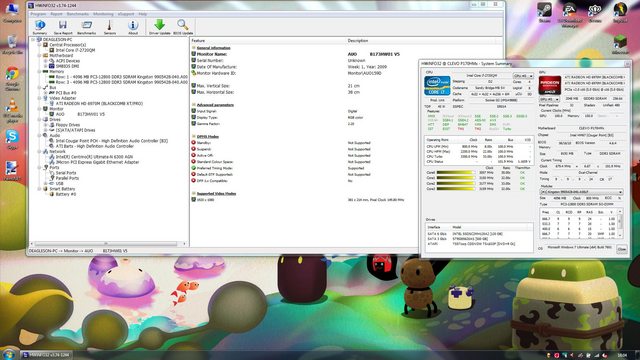Collapse the Memory tree node
Image resolution: width=640 pixels, height=360 pixels.
tap(40, 71)
